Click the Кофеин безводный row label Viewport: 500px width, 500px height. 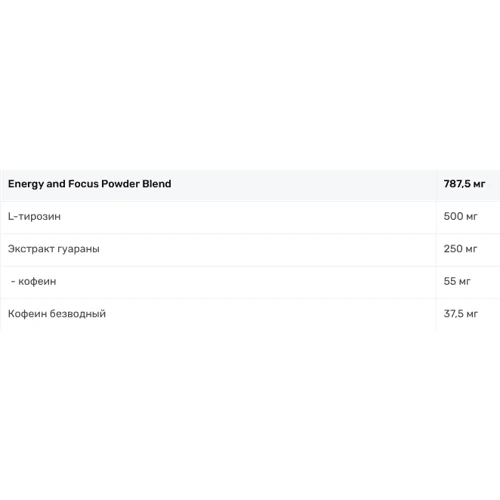(x=57, y=314)
